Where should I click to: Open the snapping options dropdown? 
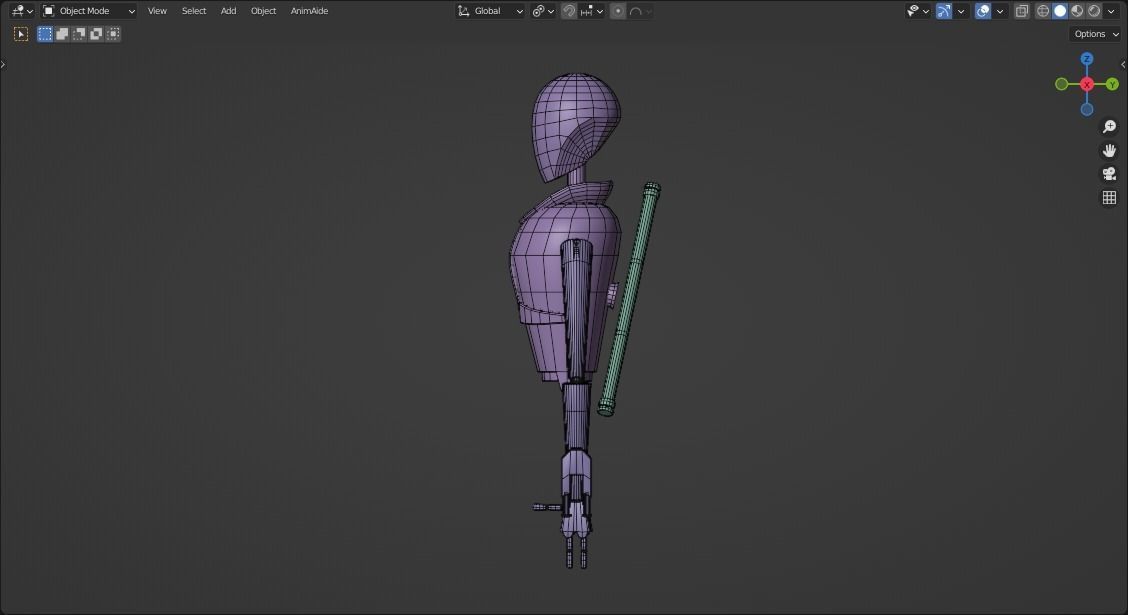coord(592,11)
